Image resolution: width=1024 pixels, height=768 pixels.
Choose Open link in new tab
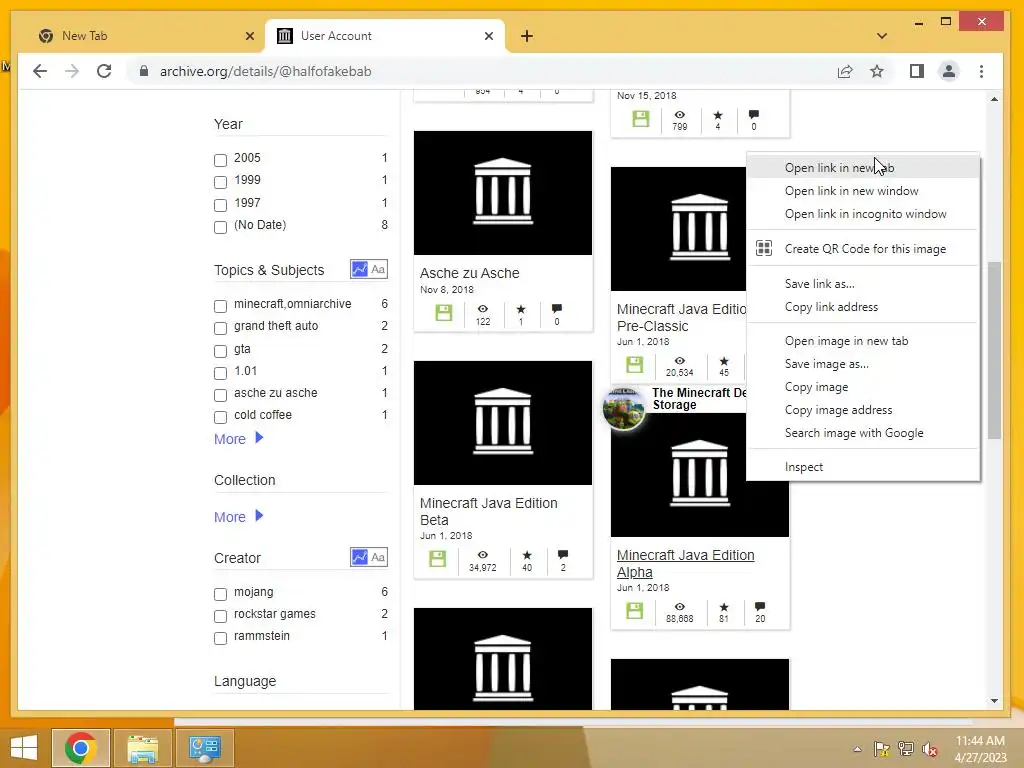click(863, 168)
